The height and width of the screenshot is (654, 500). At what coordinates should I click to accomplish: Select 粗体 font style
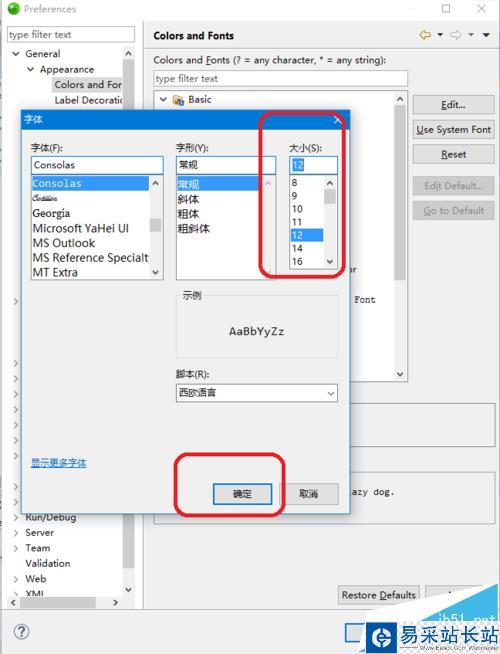coord(188,214)
